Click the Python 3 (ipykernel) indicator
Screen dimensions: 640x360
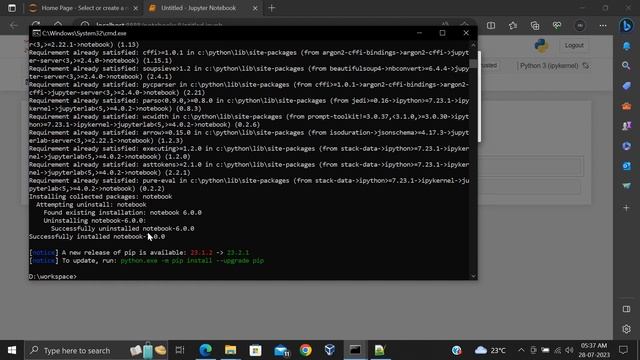pos(549,65)
